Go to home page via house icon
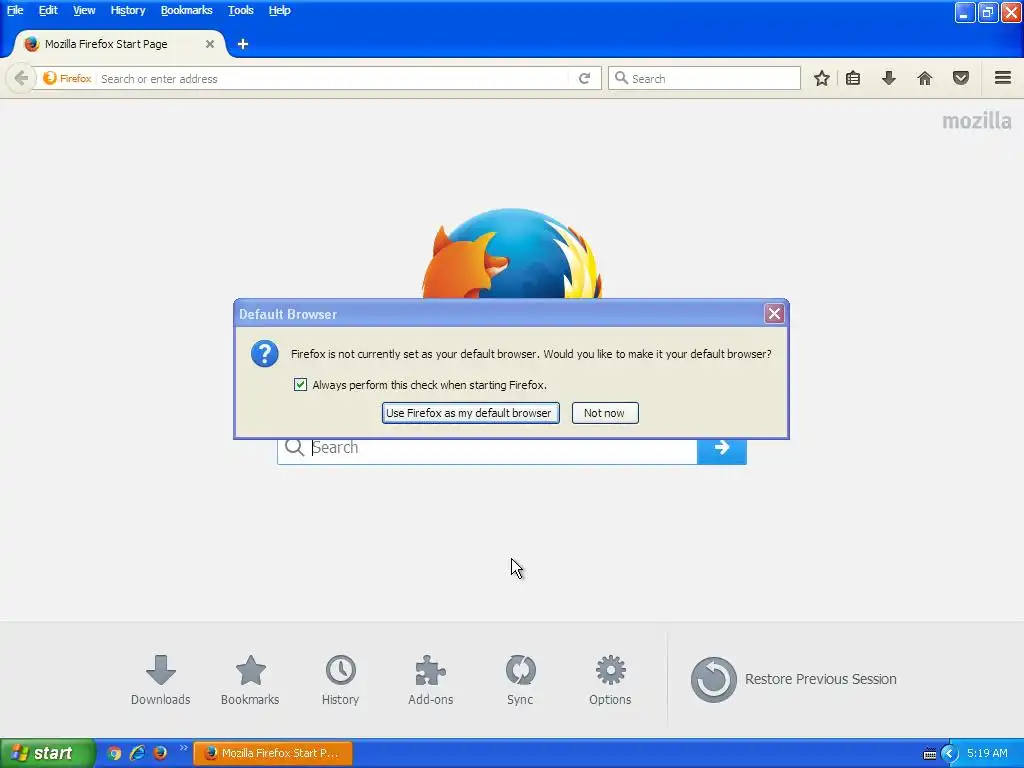This screenshot has width=1024, height=768. click(x=925, y=78)
